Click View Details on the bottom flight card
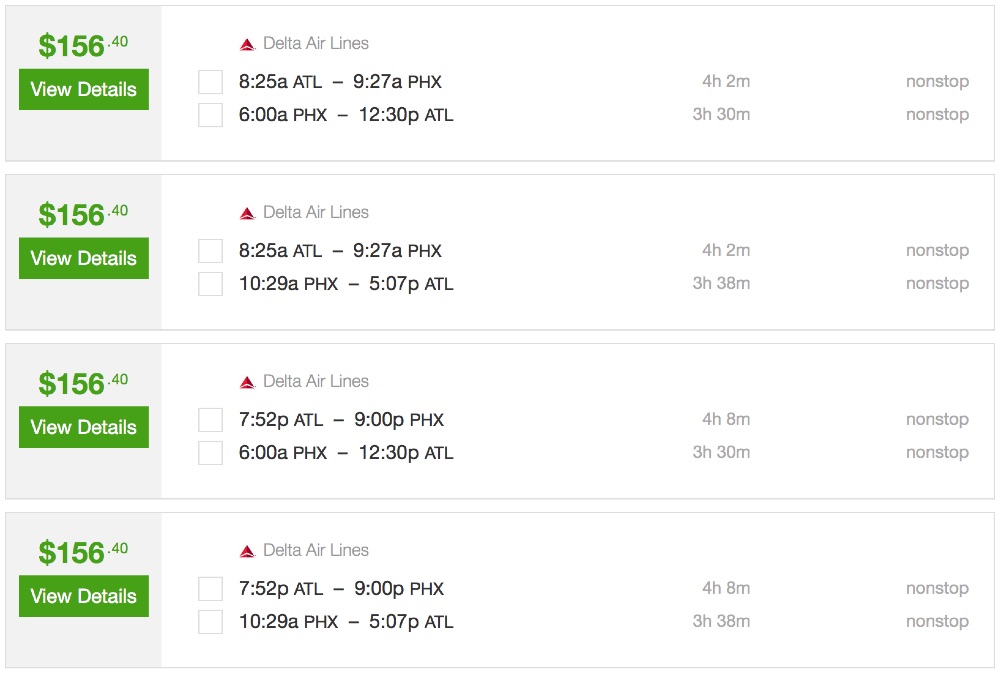Screen dimensions: 1000x676 (83, 596)
